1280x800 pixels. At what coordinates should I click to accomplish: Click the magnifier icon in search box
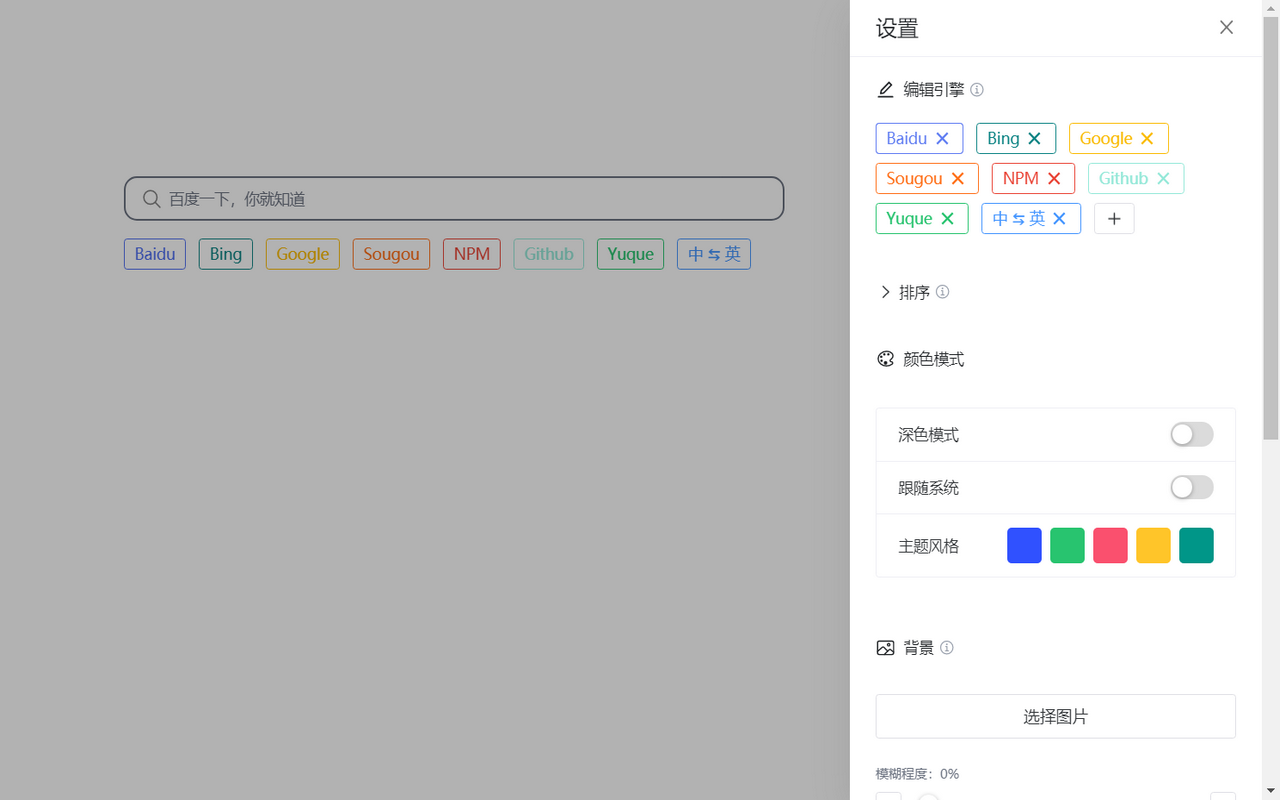click(x=151, y=199)
